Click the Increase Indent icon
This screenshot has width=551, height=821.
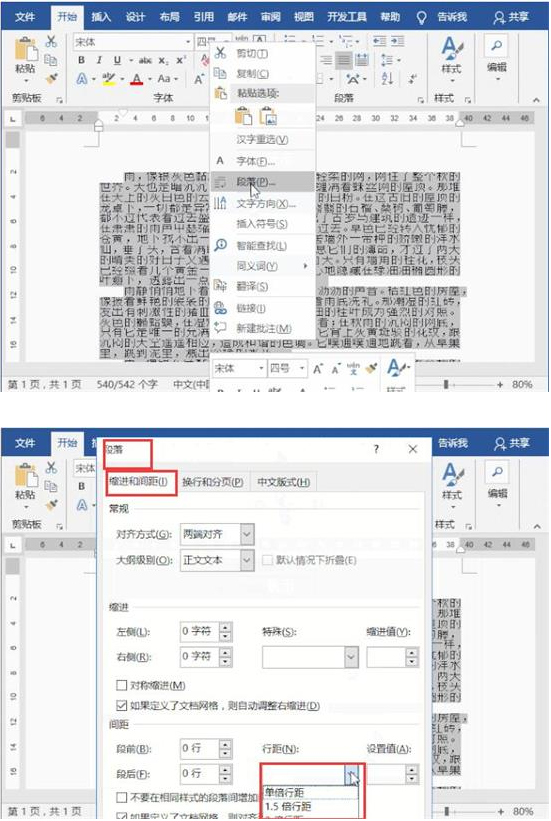[398, 41]
